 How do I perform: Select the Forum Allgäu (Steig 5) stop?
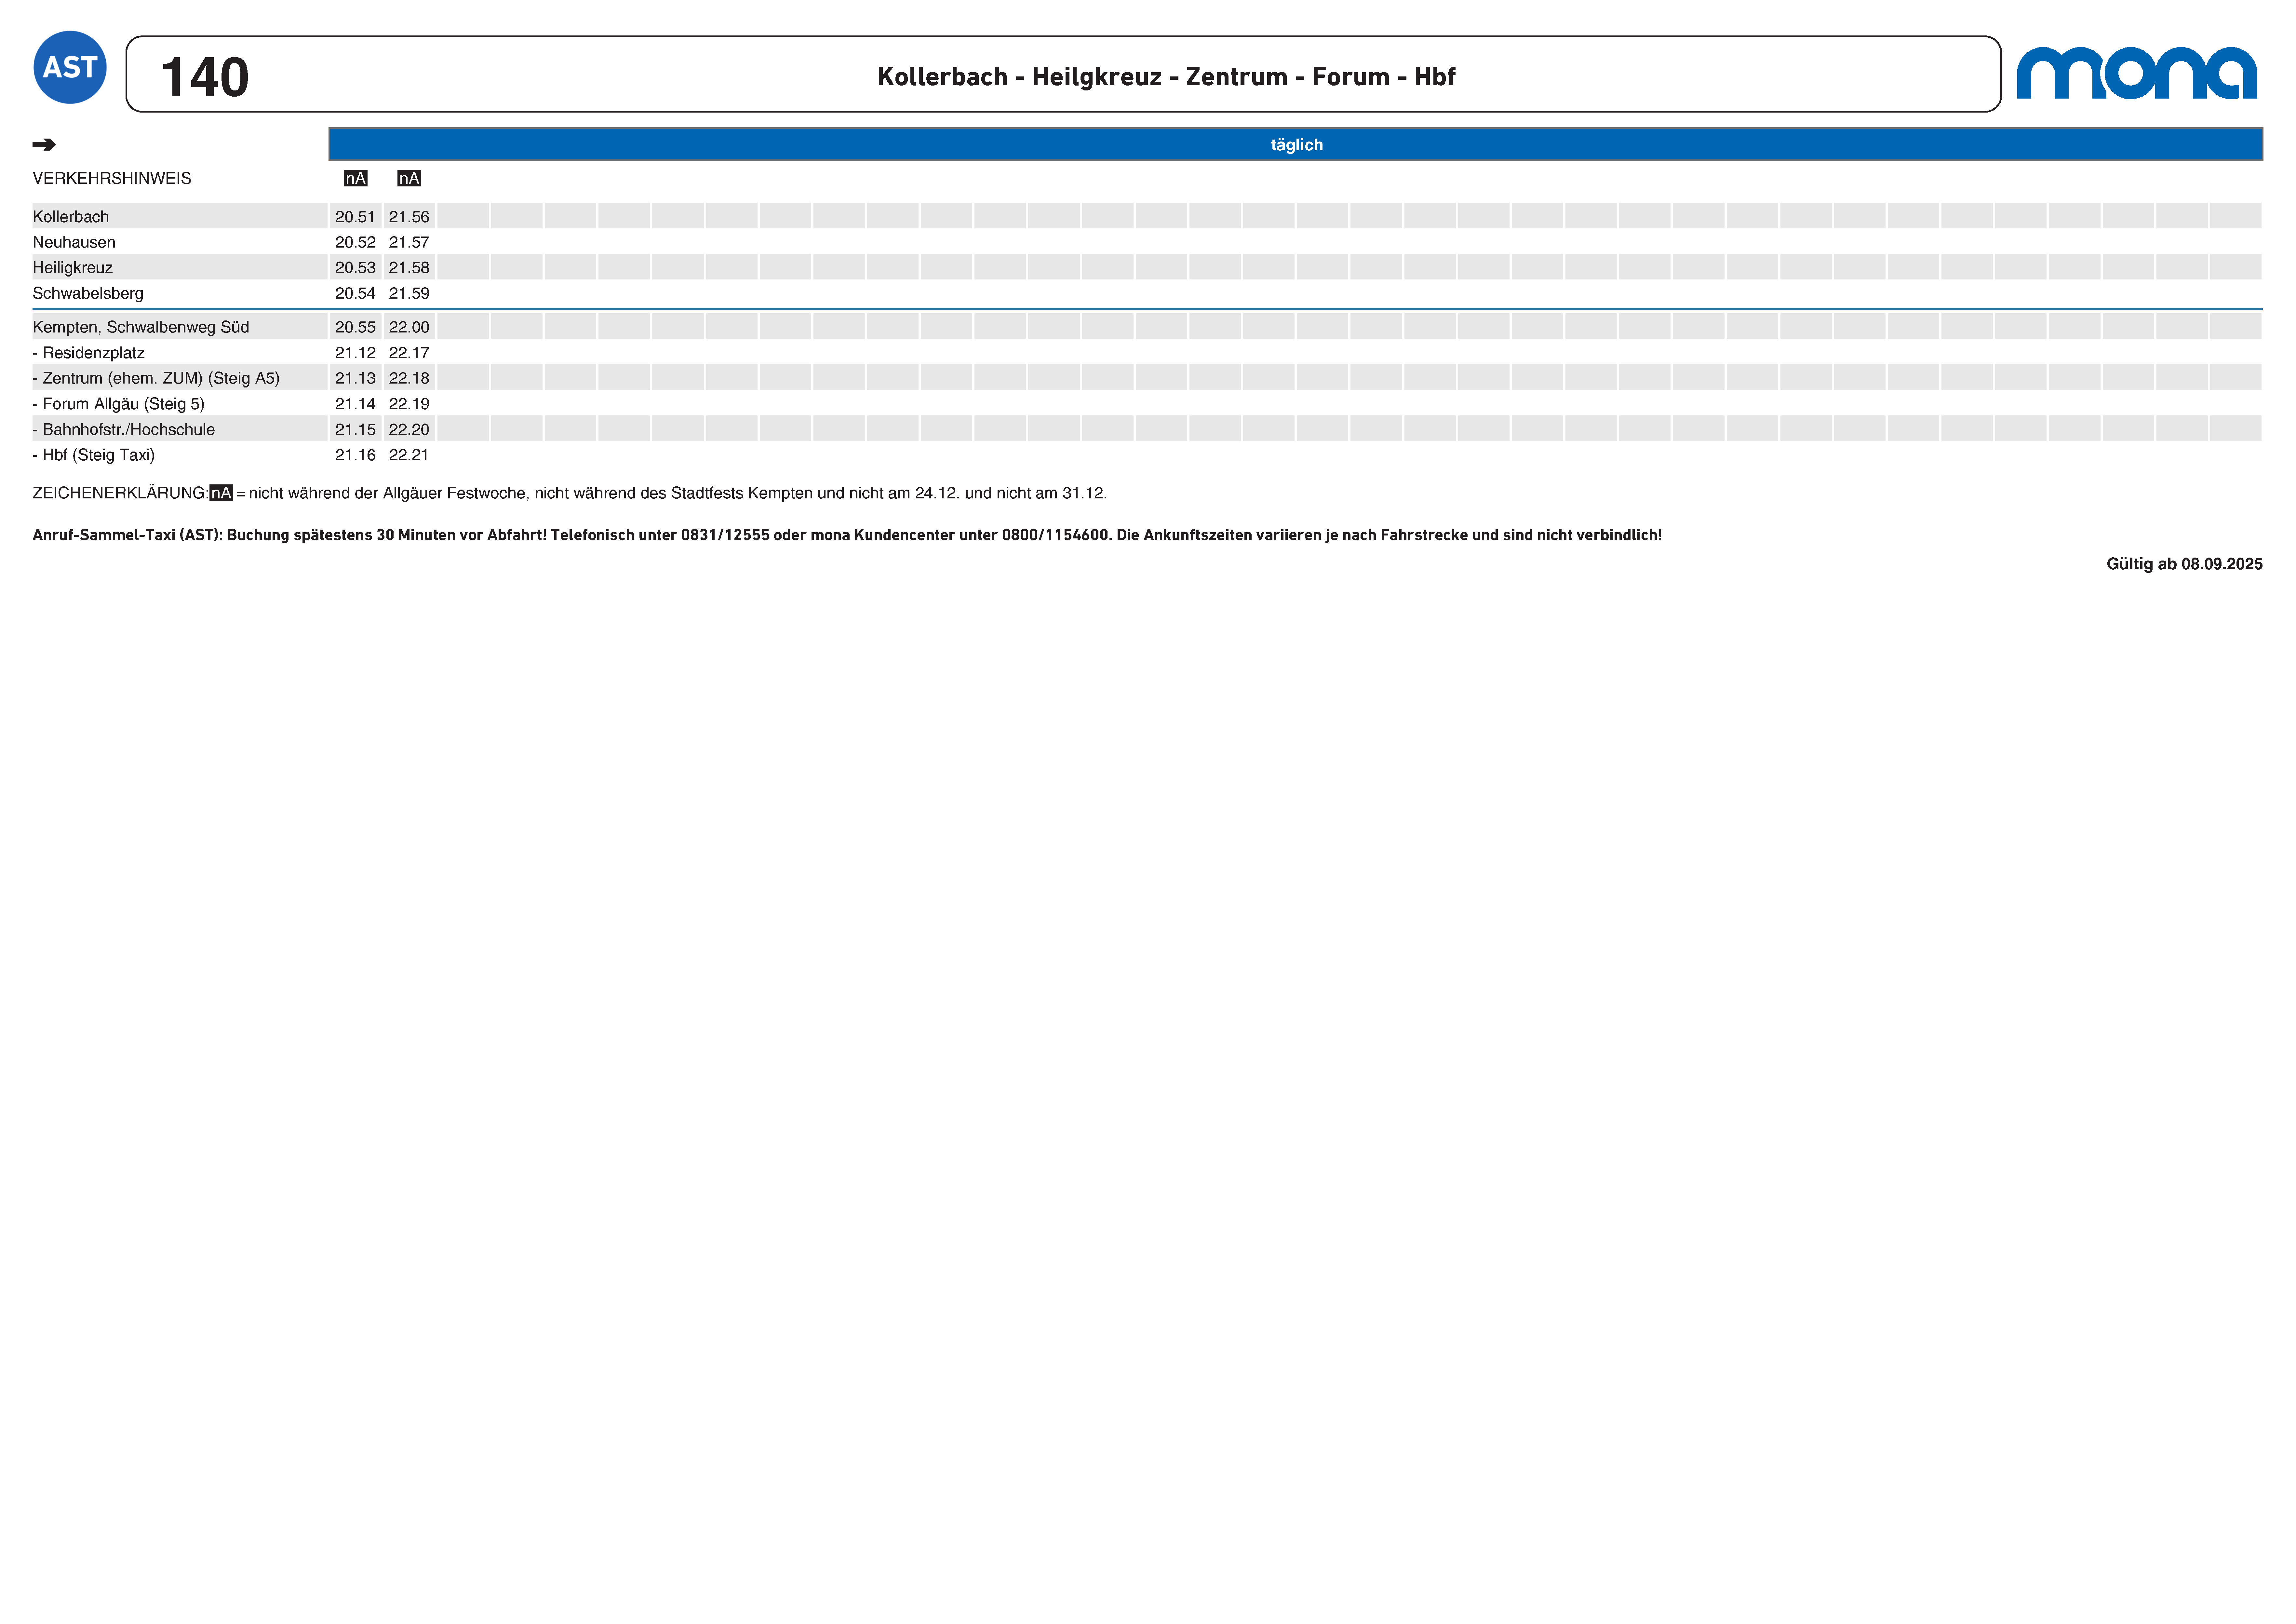119,404
